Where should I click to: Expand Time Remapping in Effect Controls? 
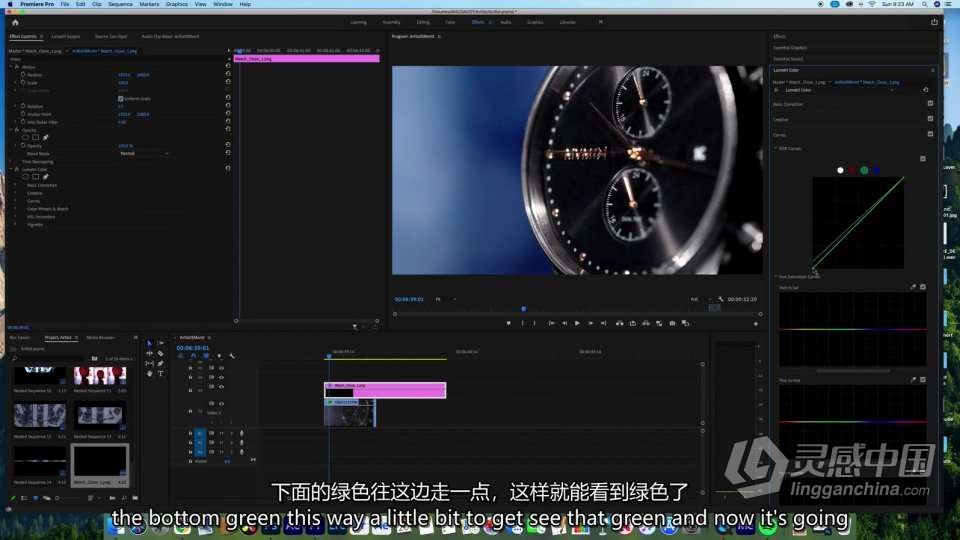click(x=11, y=162)
